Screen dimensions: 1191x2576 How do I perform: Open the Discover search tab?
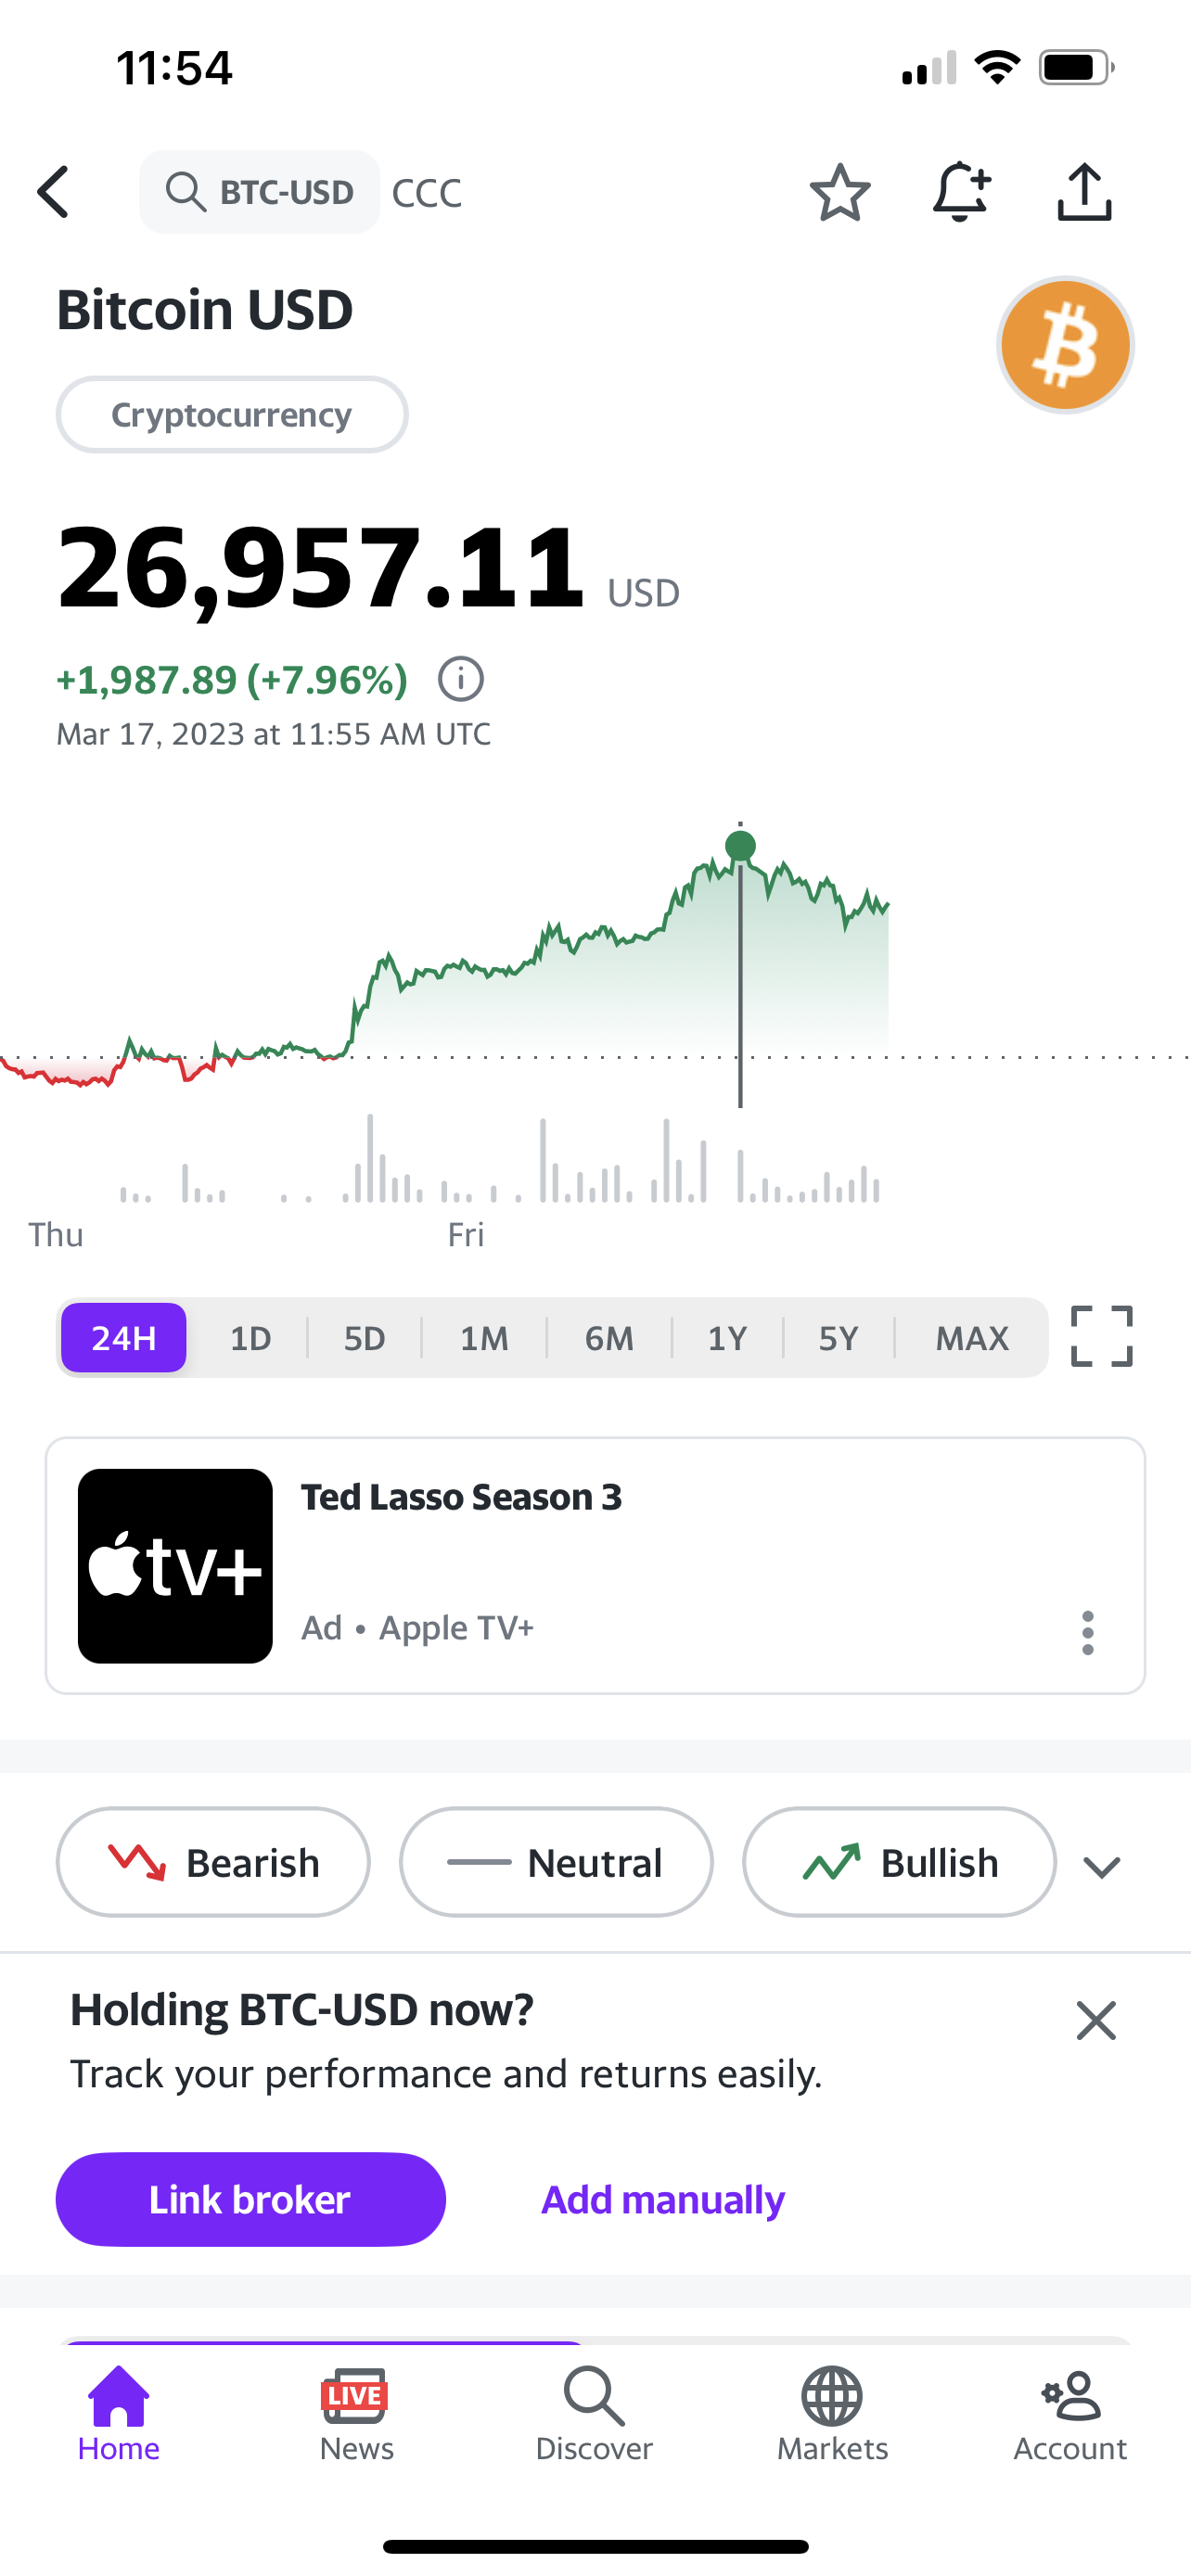(594, 2414)
